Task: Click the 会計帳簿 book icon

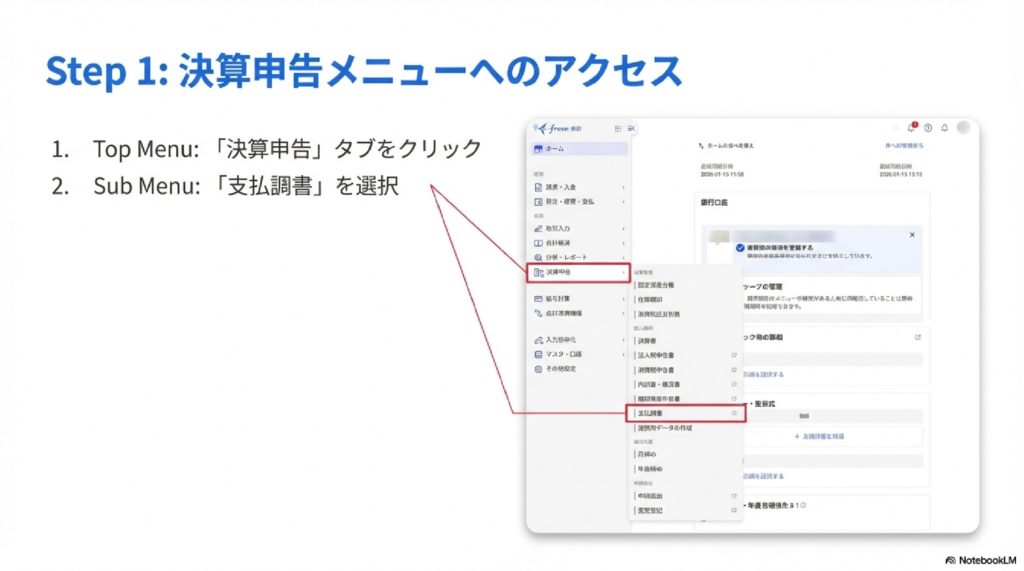Action: pyautogui.click(x=538, y=243)
